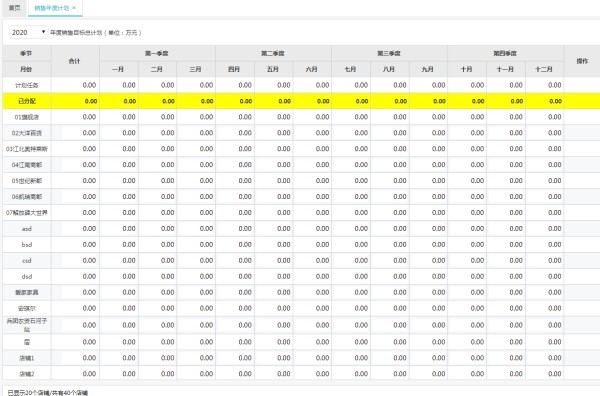Select the row label starting with 07
Viewport: 600px width, 396px height.
(27, 213)
